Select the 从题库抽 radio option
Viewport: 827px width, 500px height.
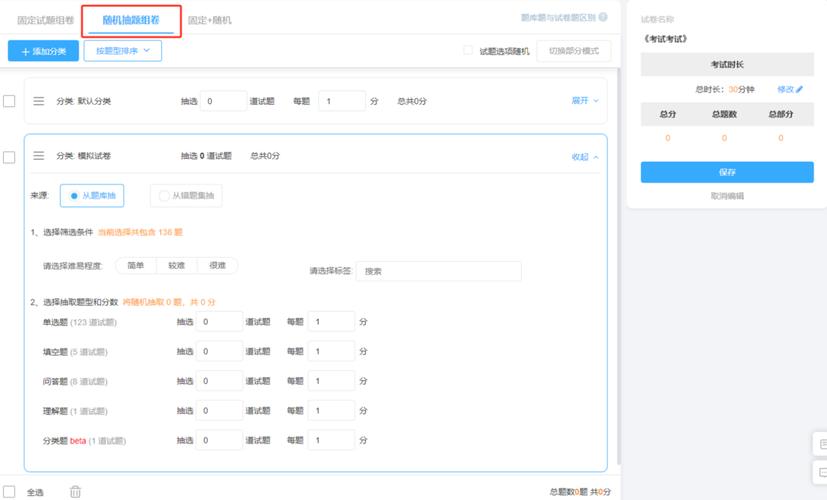pyautogui.click(x=92, y=196)
